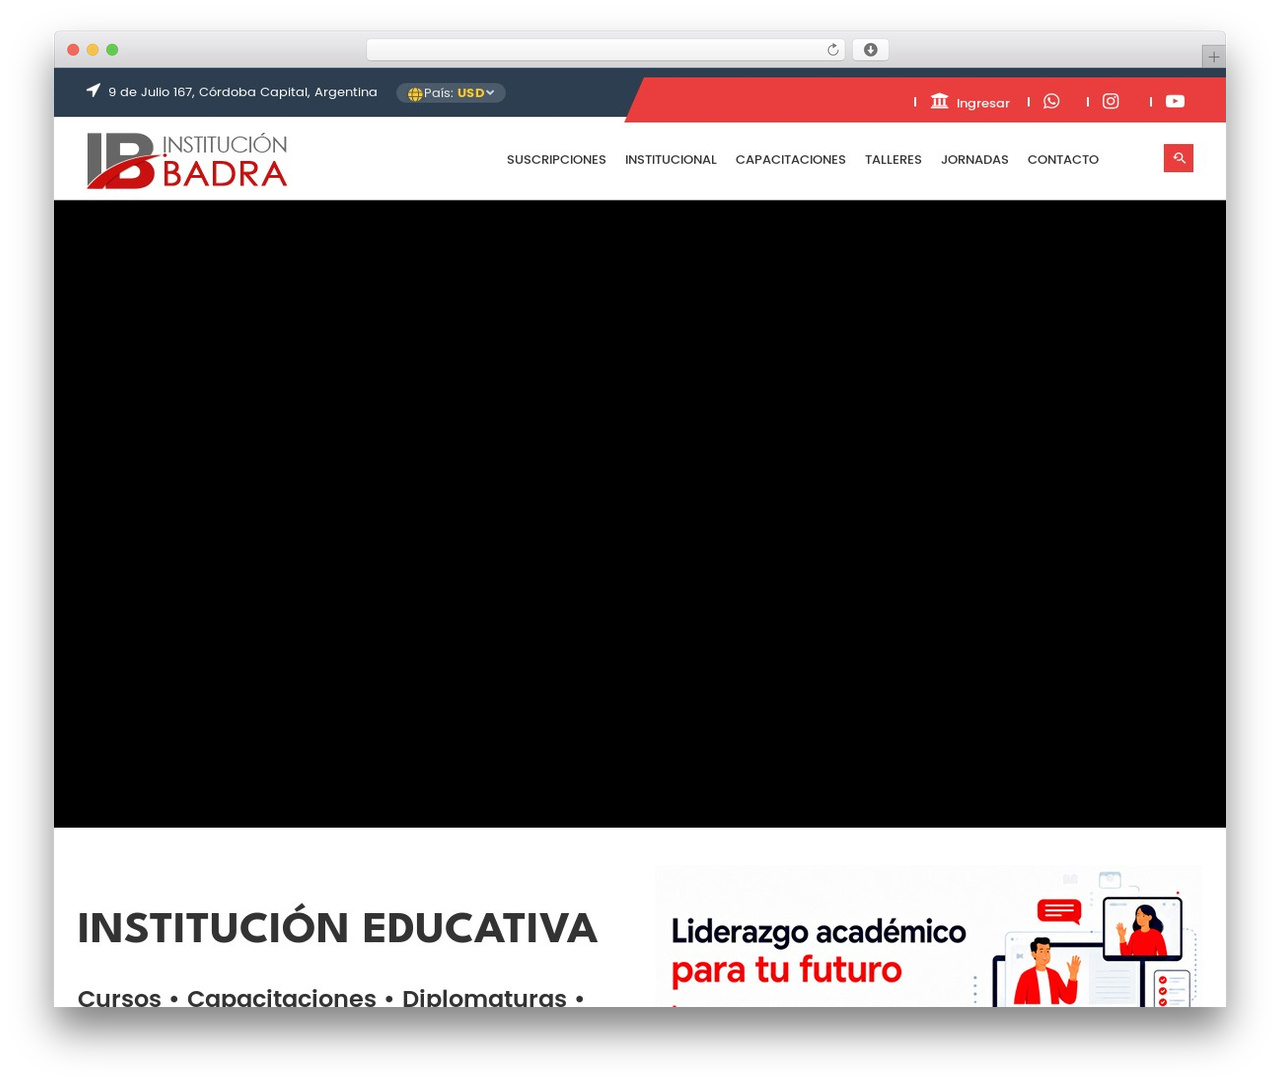
Task: Go to the Institucional menu item
Action: tap(671, 160)
